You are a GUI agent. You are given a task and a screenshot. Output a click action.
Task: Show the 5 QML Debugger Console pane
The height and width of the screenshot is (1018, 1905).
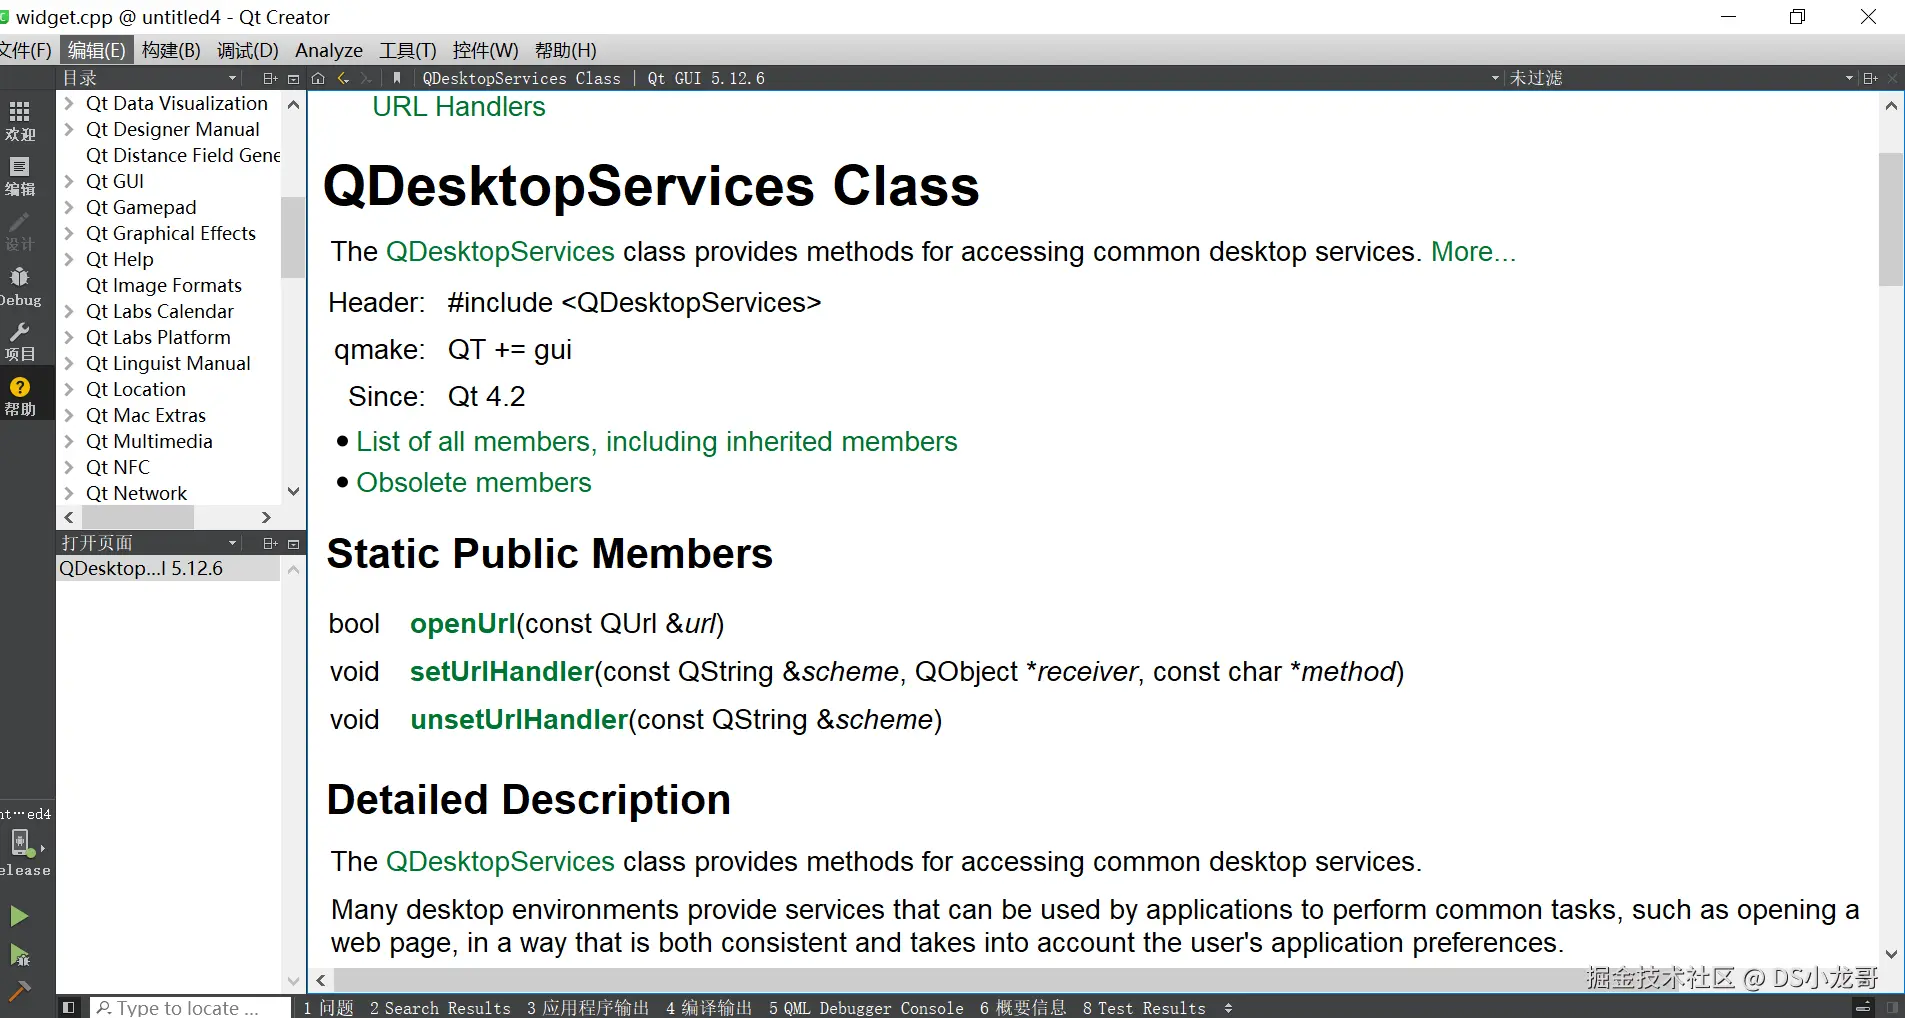coord(866,1007)
